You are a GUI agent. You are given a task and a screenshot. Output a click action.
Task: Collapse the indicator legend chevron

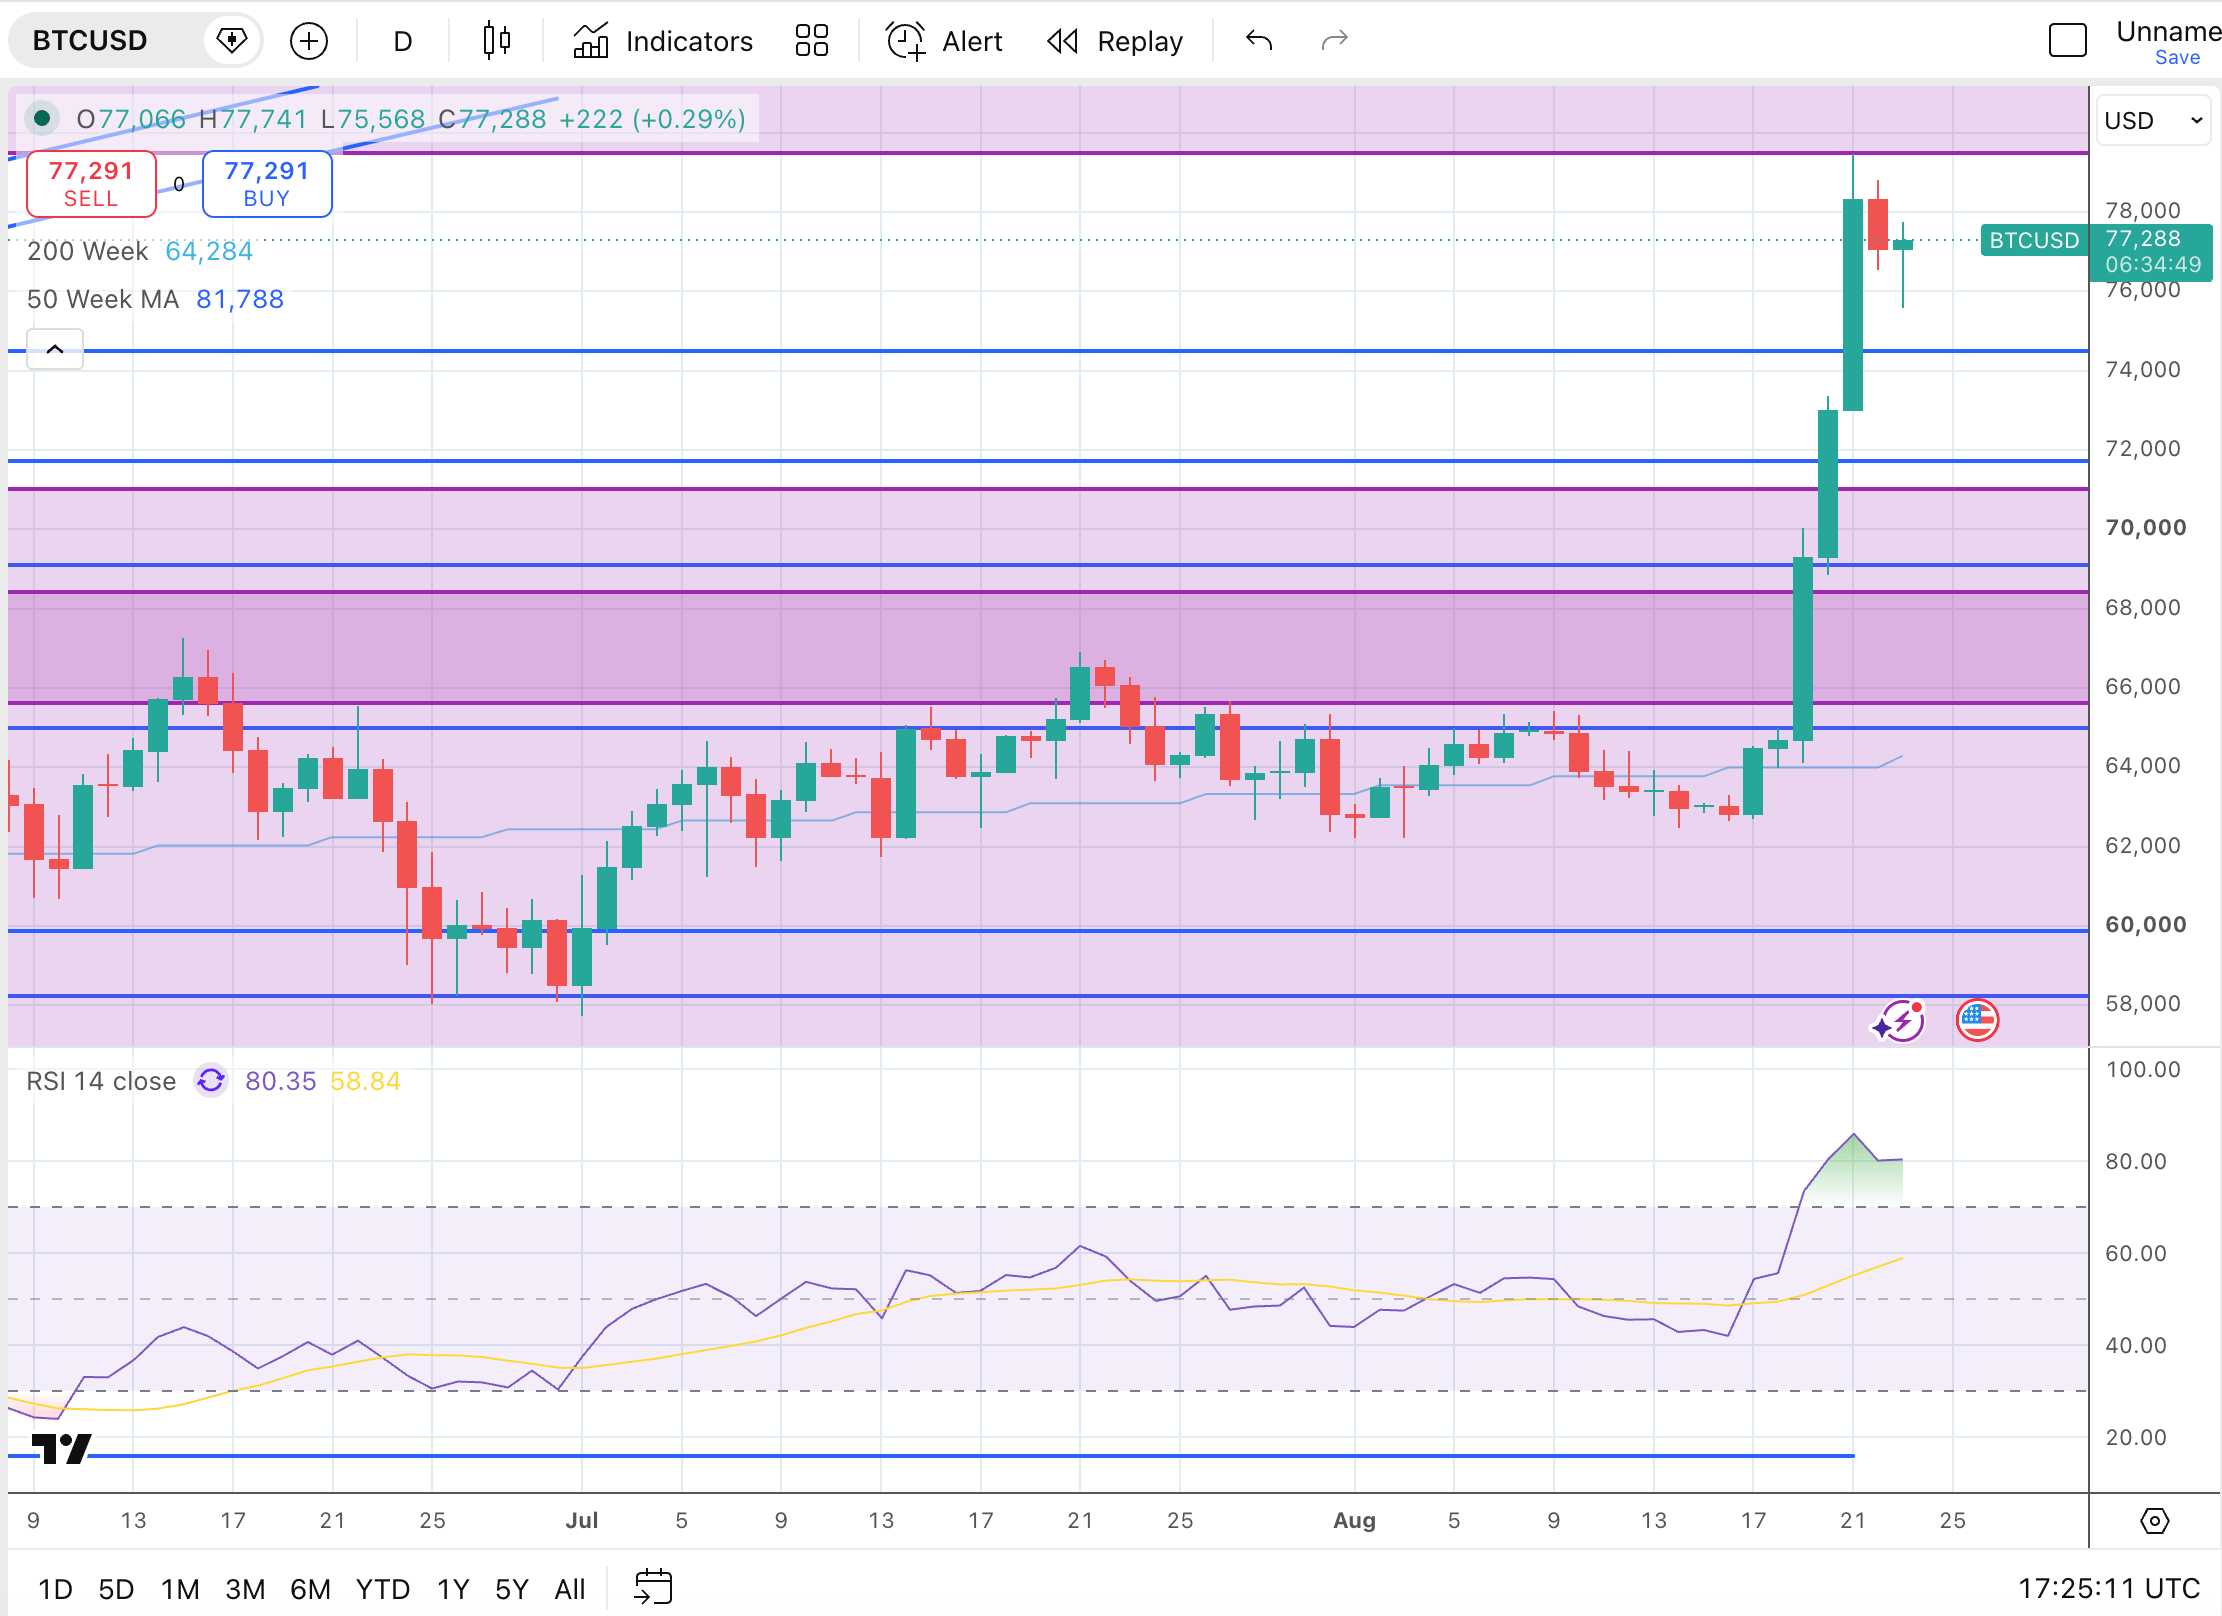pos(55,349)
